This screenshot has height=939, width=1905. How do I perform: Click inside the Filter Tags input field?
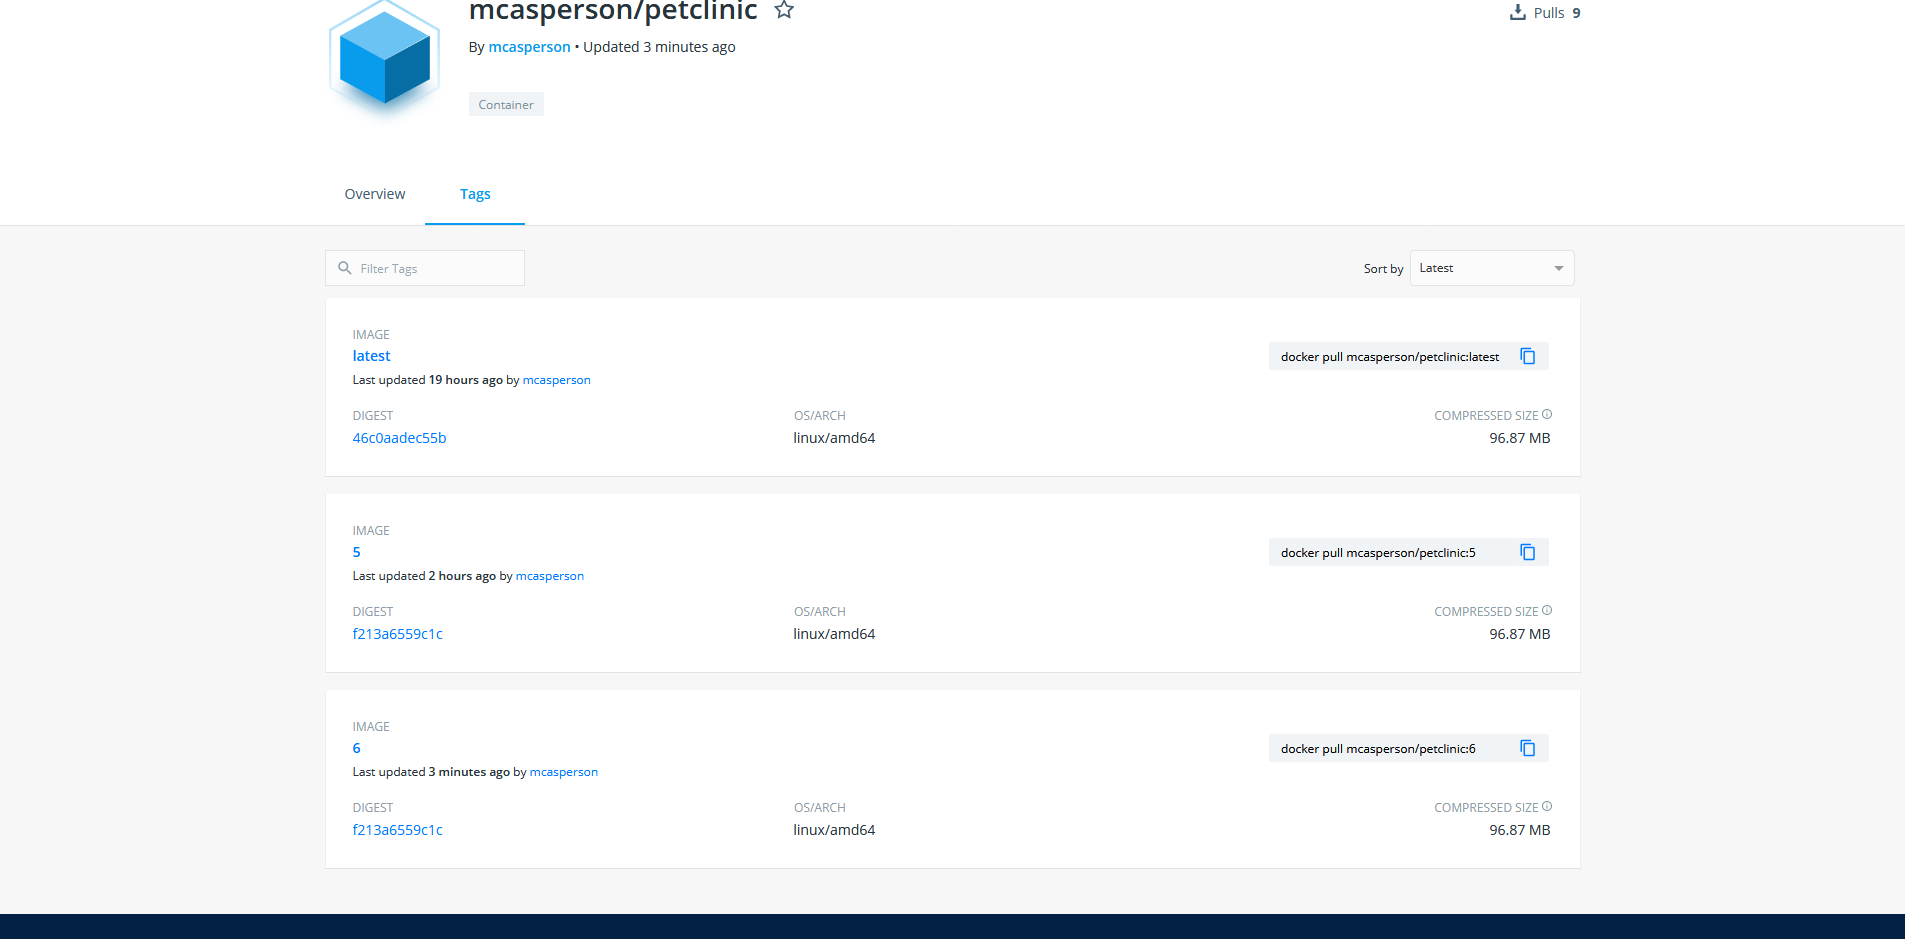click(440, 268)
